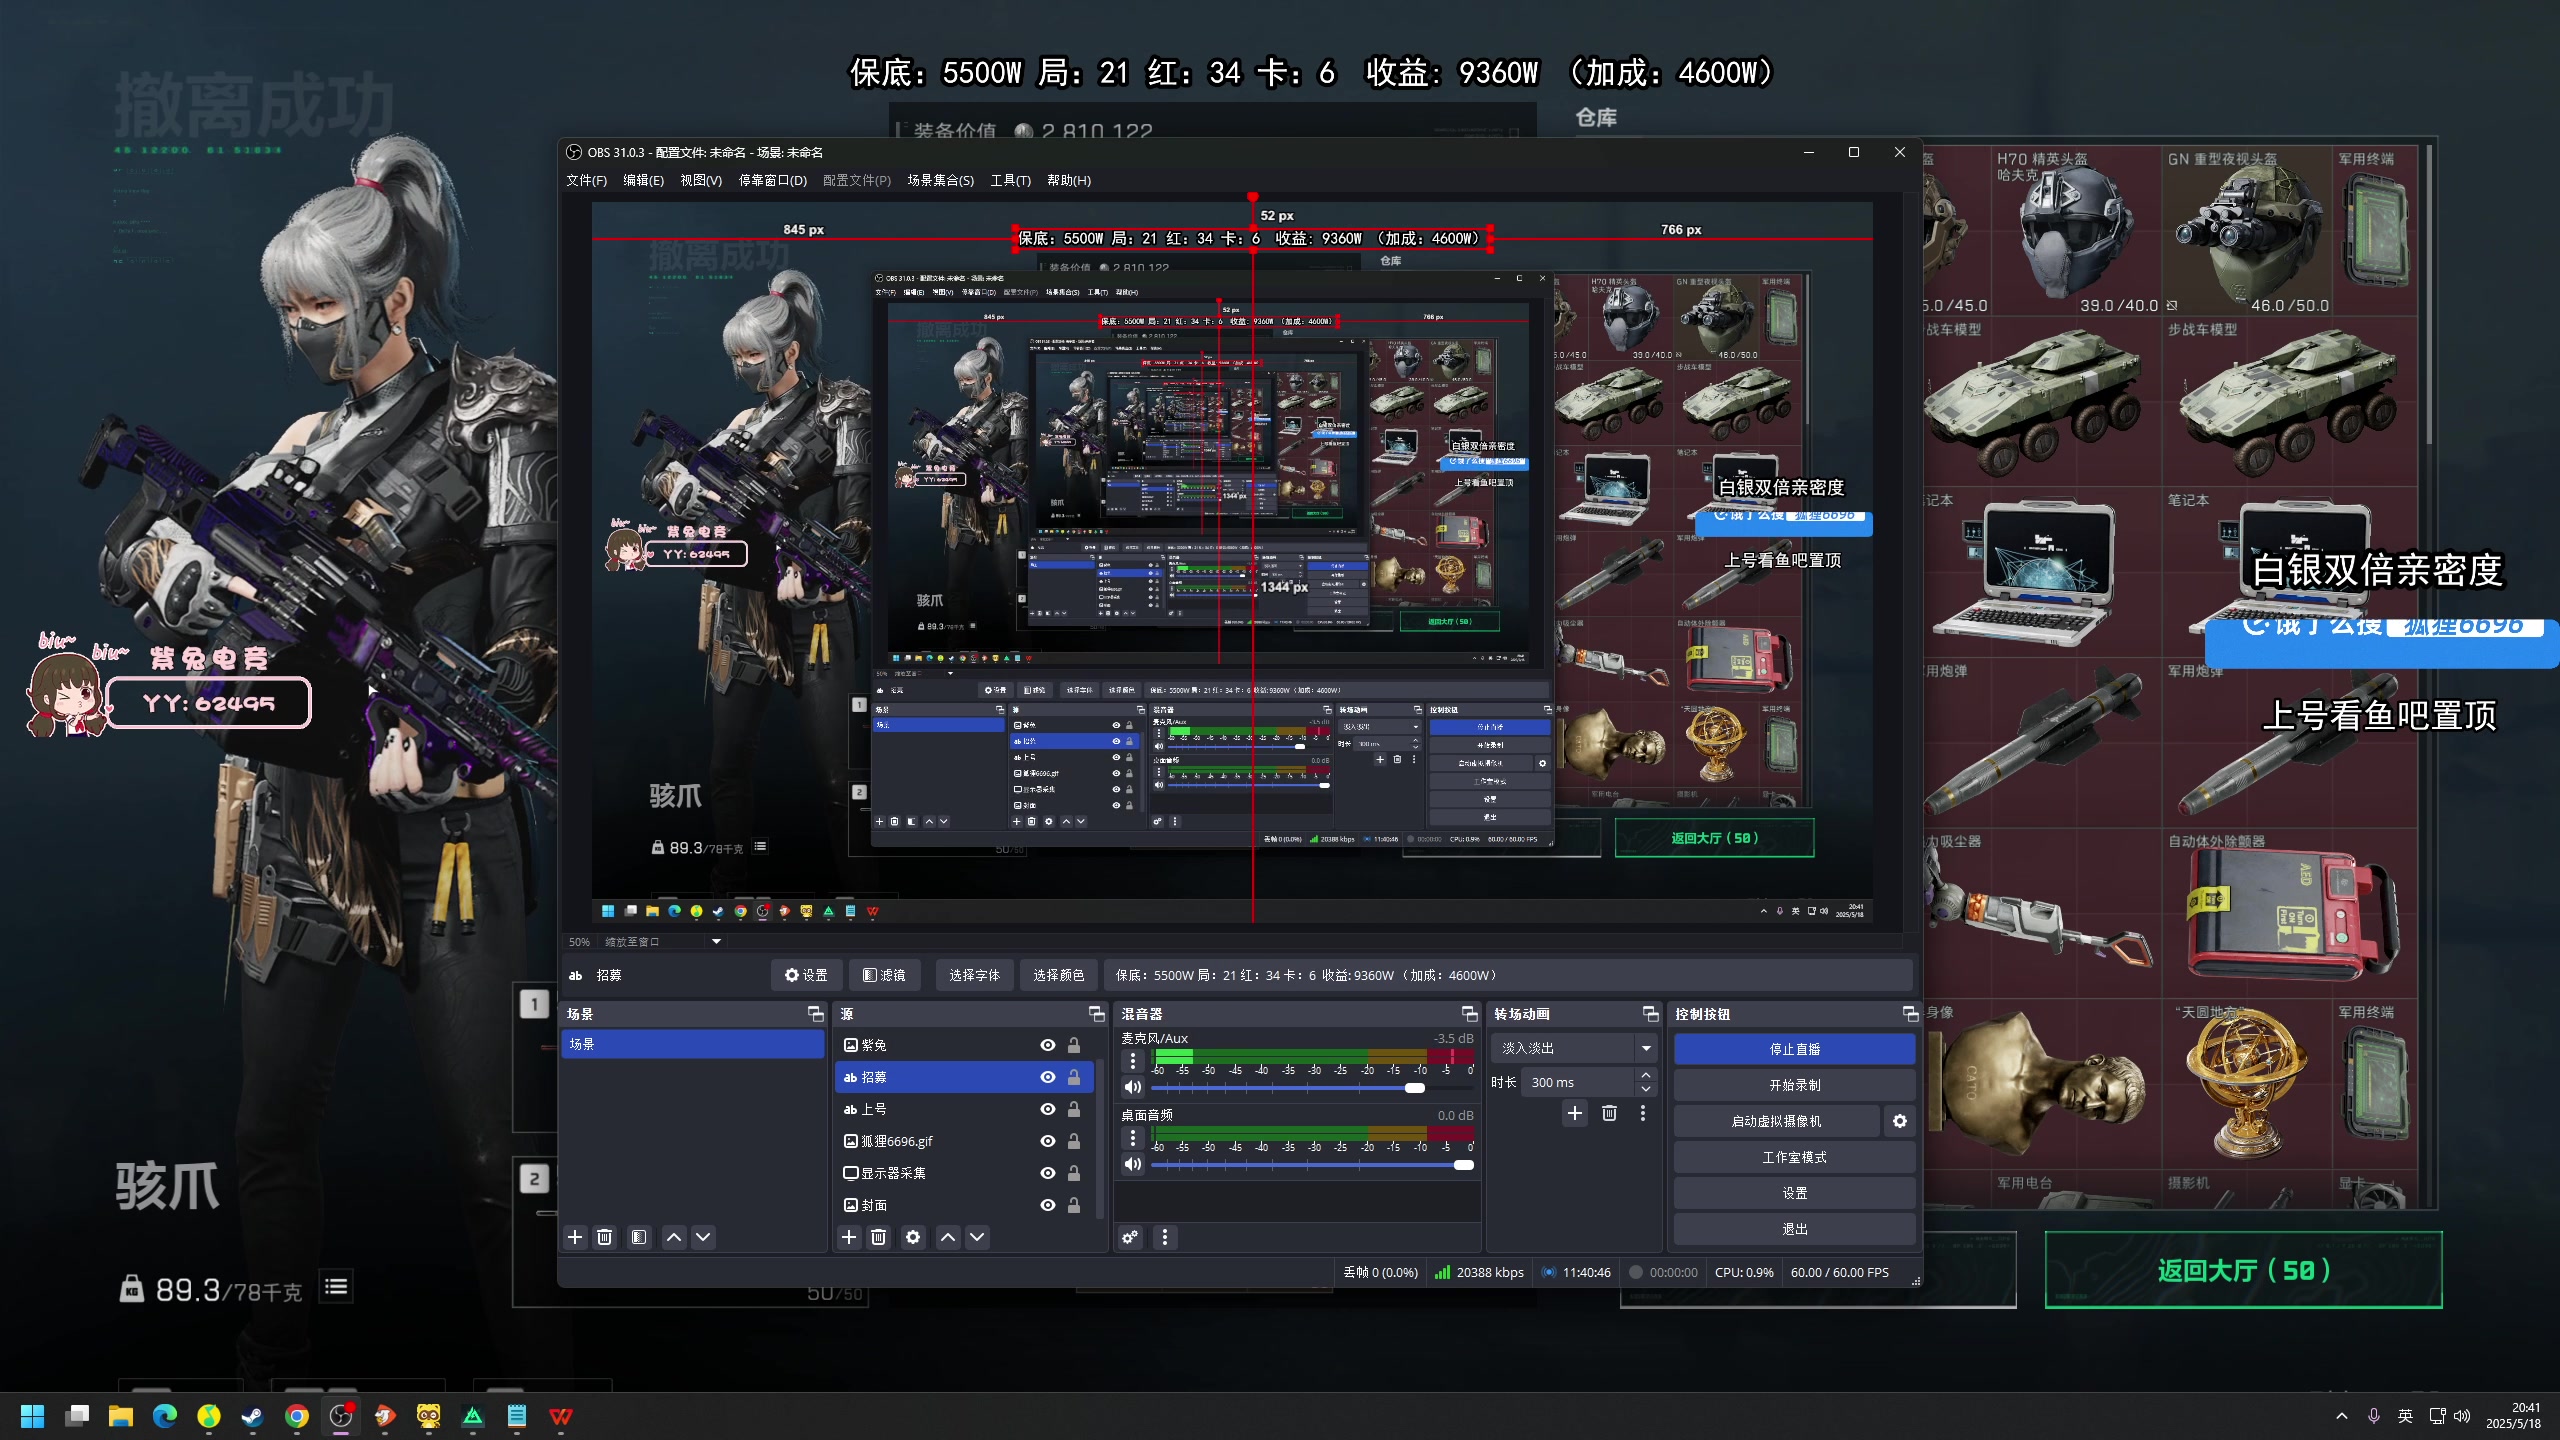The image size is (2560, 1440).
Task: Open transition three-dot properties menu
Action: 1643,1113
